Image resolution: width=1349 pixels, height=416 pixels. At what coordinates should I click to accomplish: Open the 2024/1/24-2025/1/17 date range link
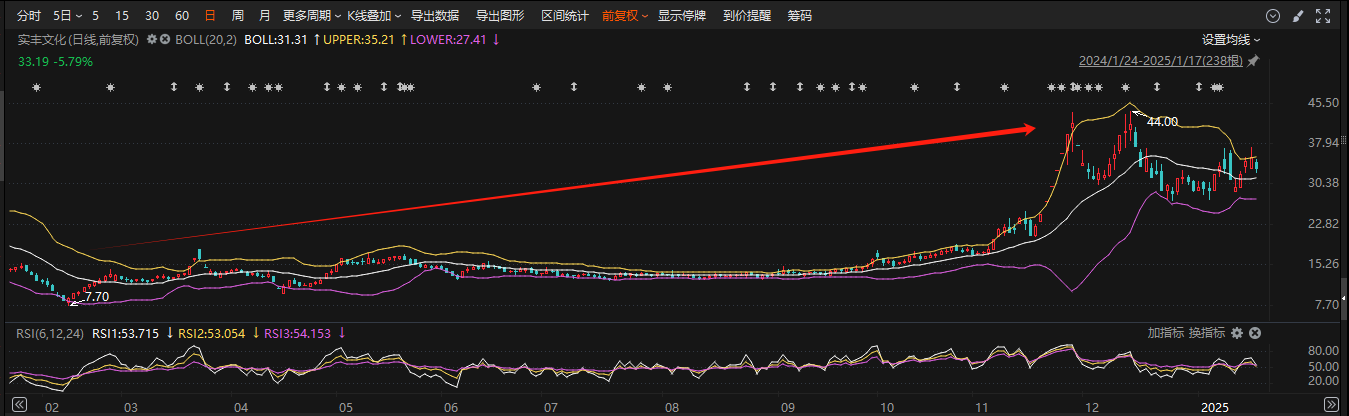point(1160,61)
